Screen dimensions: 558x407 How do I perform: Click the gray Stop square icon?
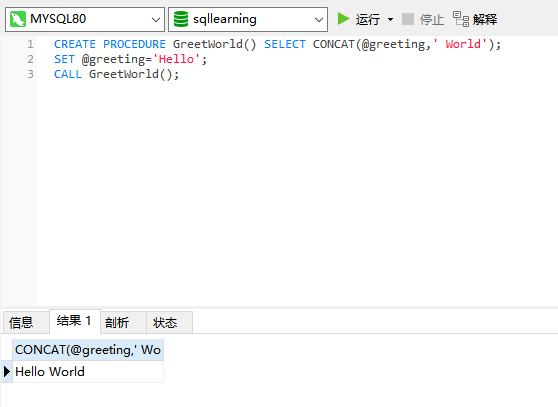[408, 19]
